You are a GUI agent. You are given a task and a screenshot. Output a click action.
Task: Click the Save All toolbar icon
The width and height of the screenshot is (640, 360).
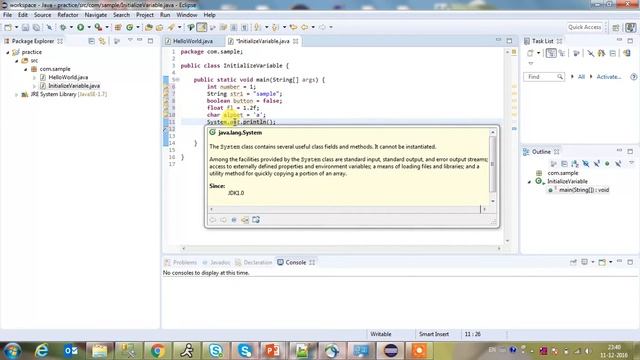[36, 27]
